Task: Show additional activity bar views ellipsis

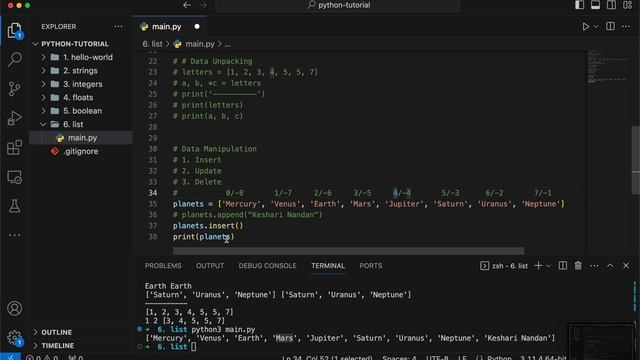Action: pyautogui.click(x=15, y=235)
